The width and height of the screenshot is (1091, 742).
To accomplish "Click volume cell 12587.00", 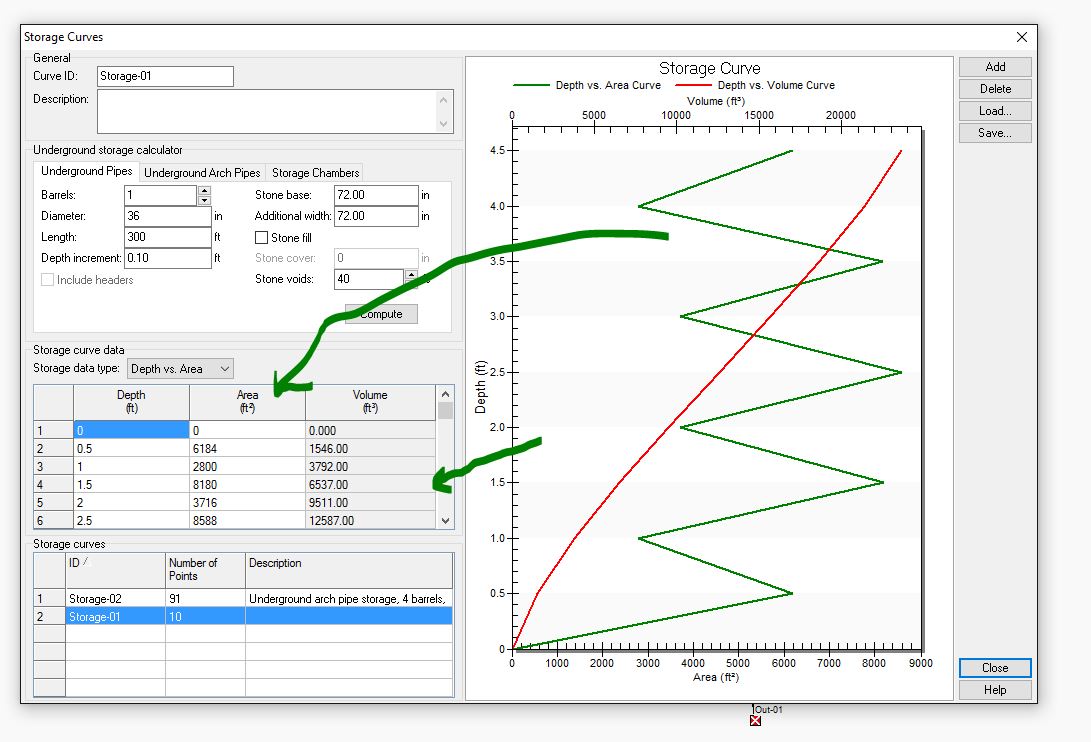I will 370,521.
